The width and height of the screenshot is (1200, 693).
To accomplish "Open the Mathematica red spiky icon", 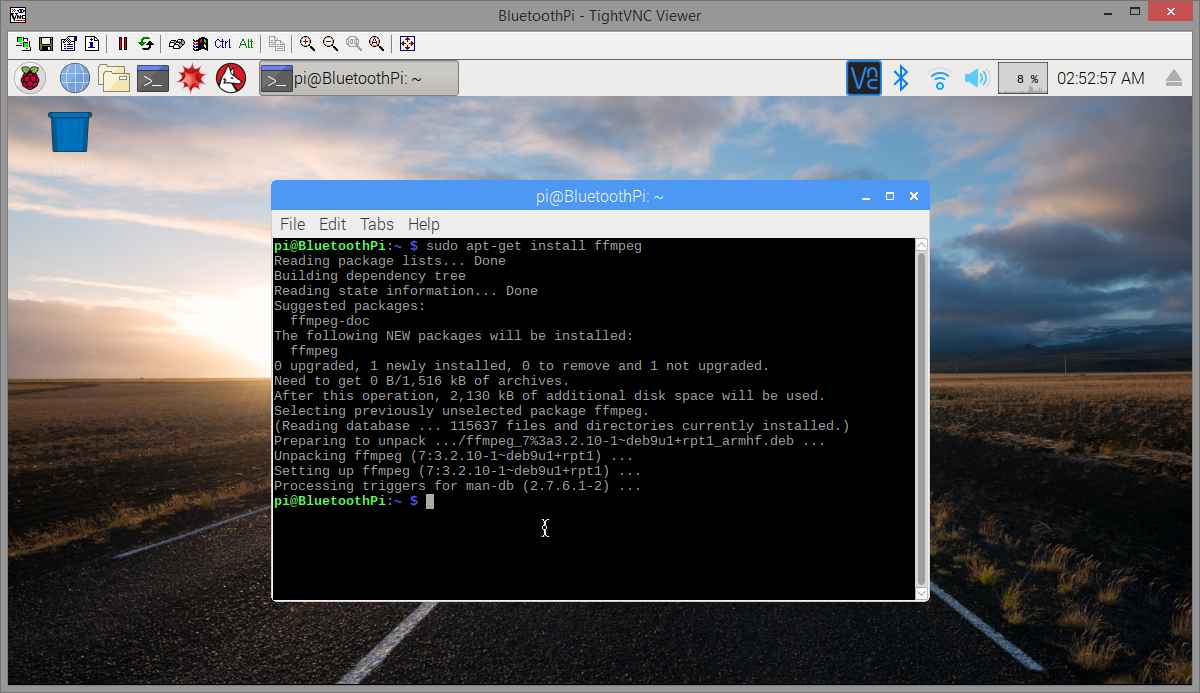I will [x=191, y=78].
